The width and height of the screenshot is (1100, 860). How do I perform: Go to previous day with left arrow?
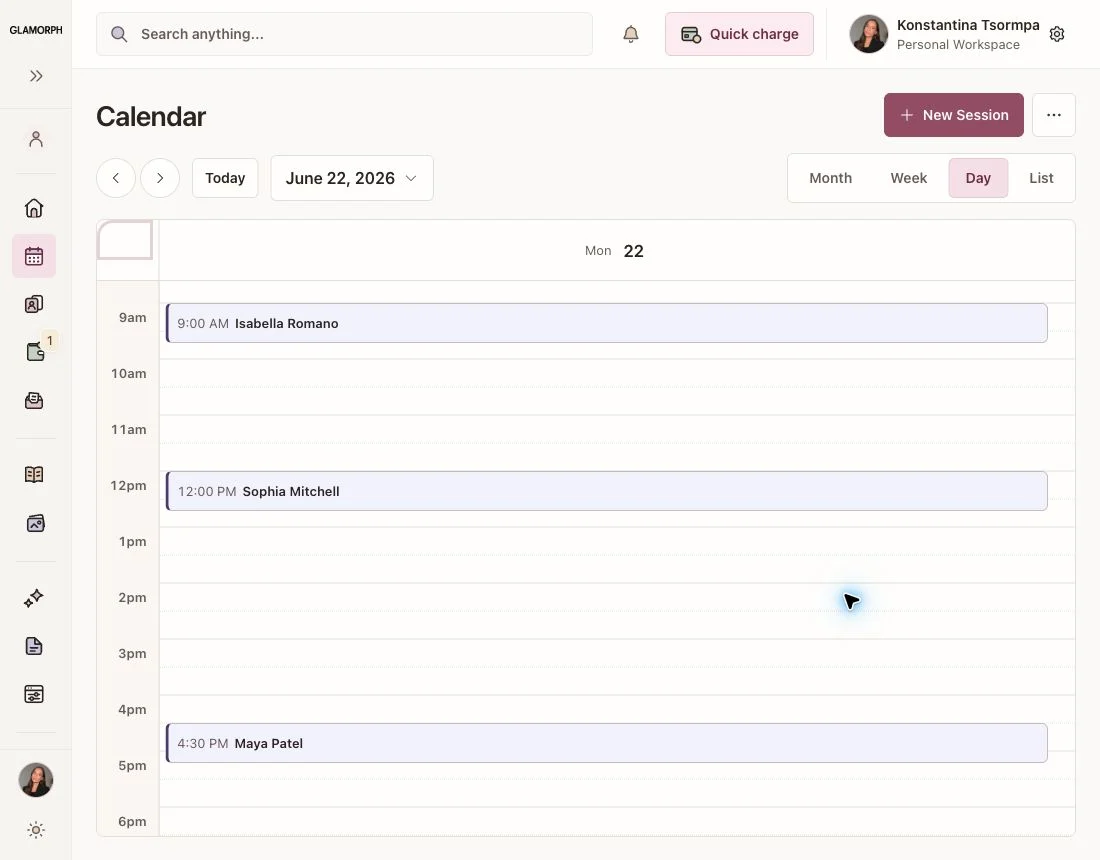tap(116, 178)
